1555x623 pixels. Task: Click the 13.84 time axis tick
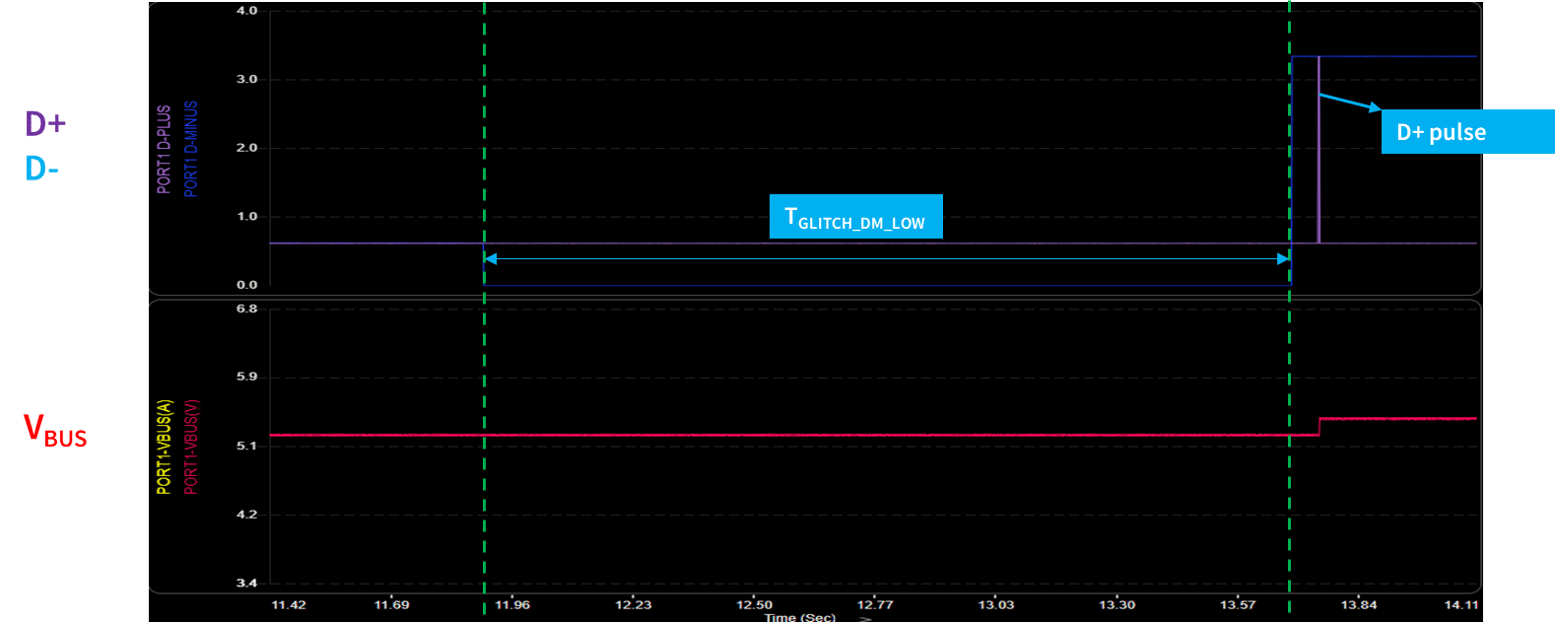pyautogui.click(x=1358, y=605)
